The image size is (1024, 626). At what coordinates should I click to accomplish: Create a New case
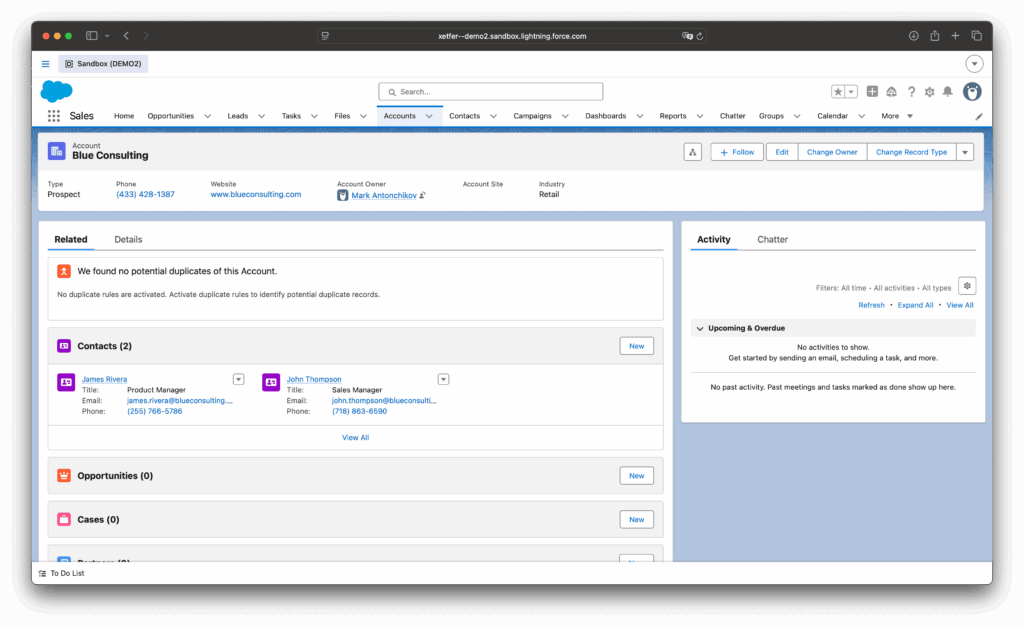click(x=636, y=520)
